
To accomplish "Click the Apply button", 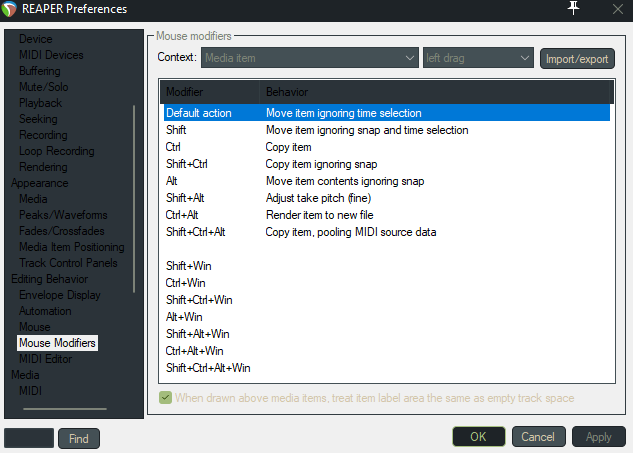I will click(599, 436).
